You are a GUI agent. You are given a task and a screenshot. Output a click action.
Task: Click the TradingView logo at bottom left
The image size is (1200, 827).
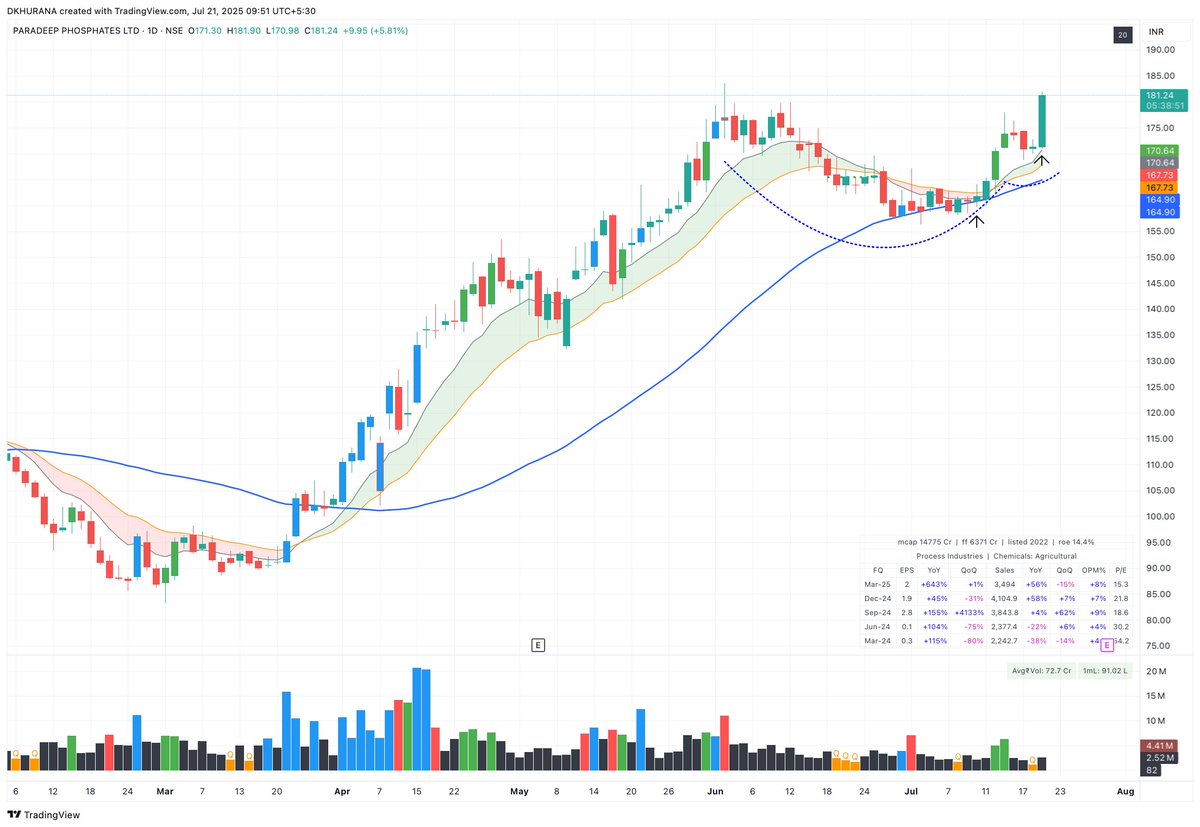pos(45,813)
